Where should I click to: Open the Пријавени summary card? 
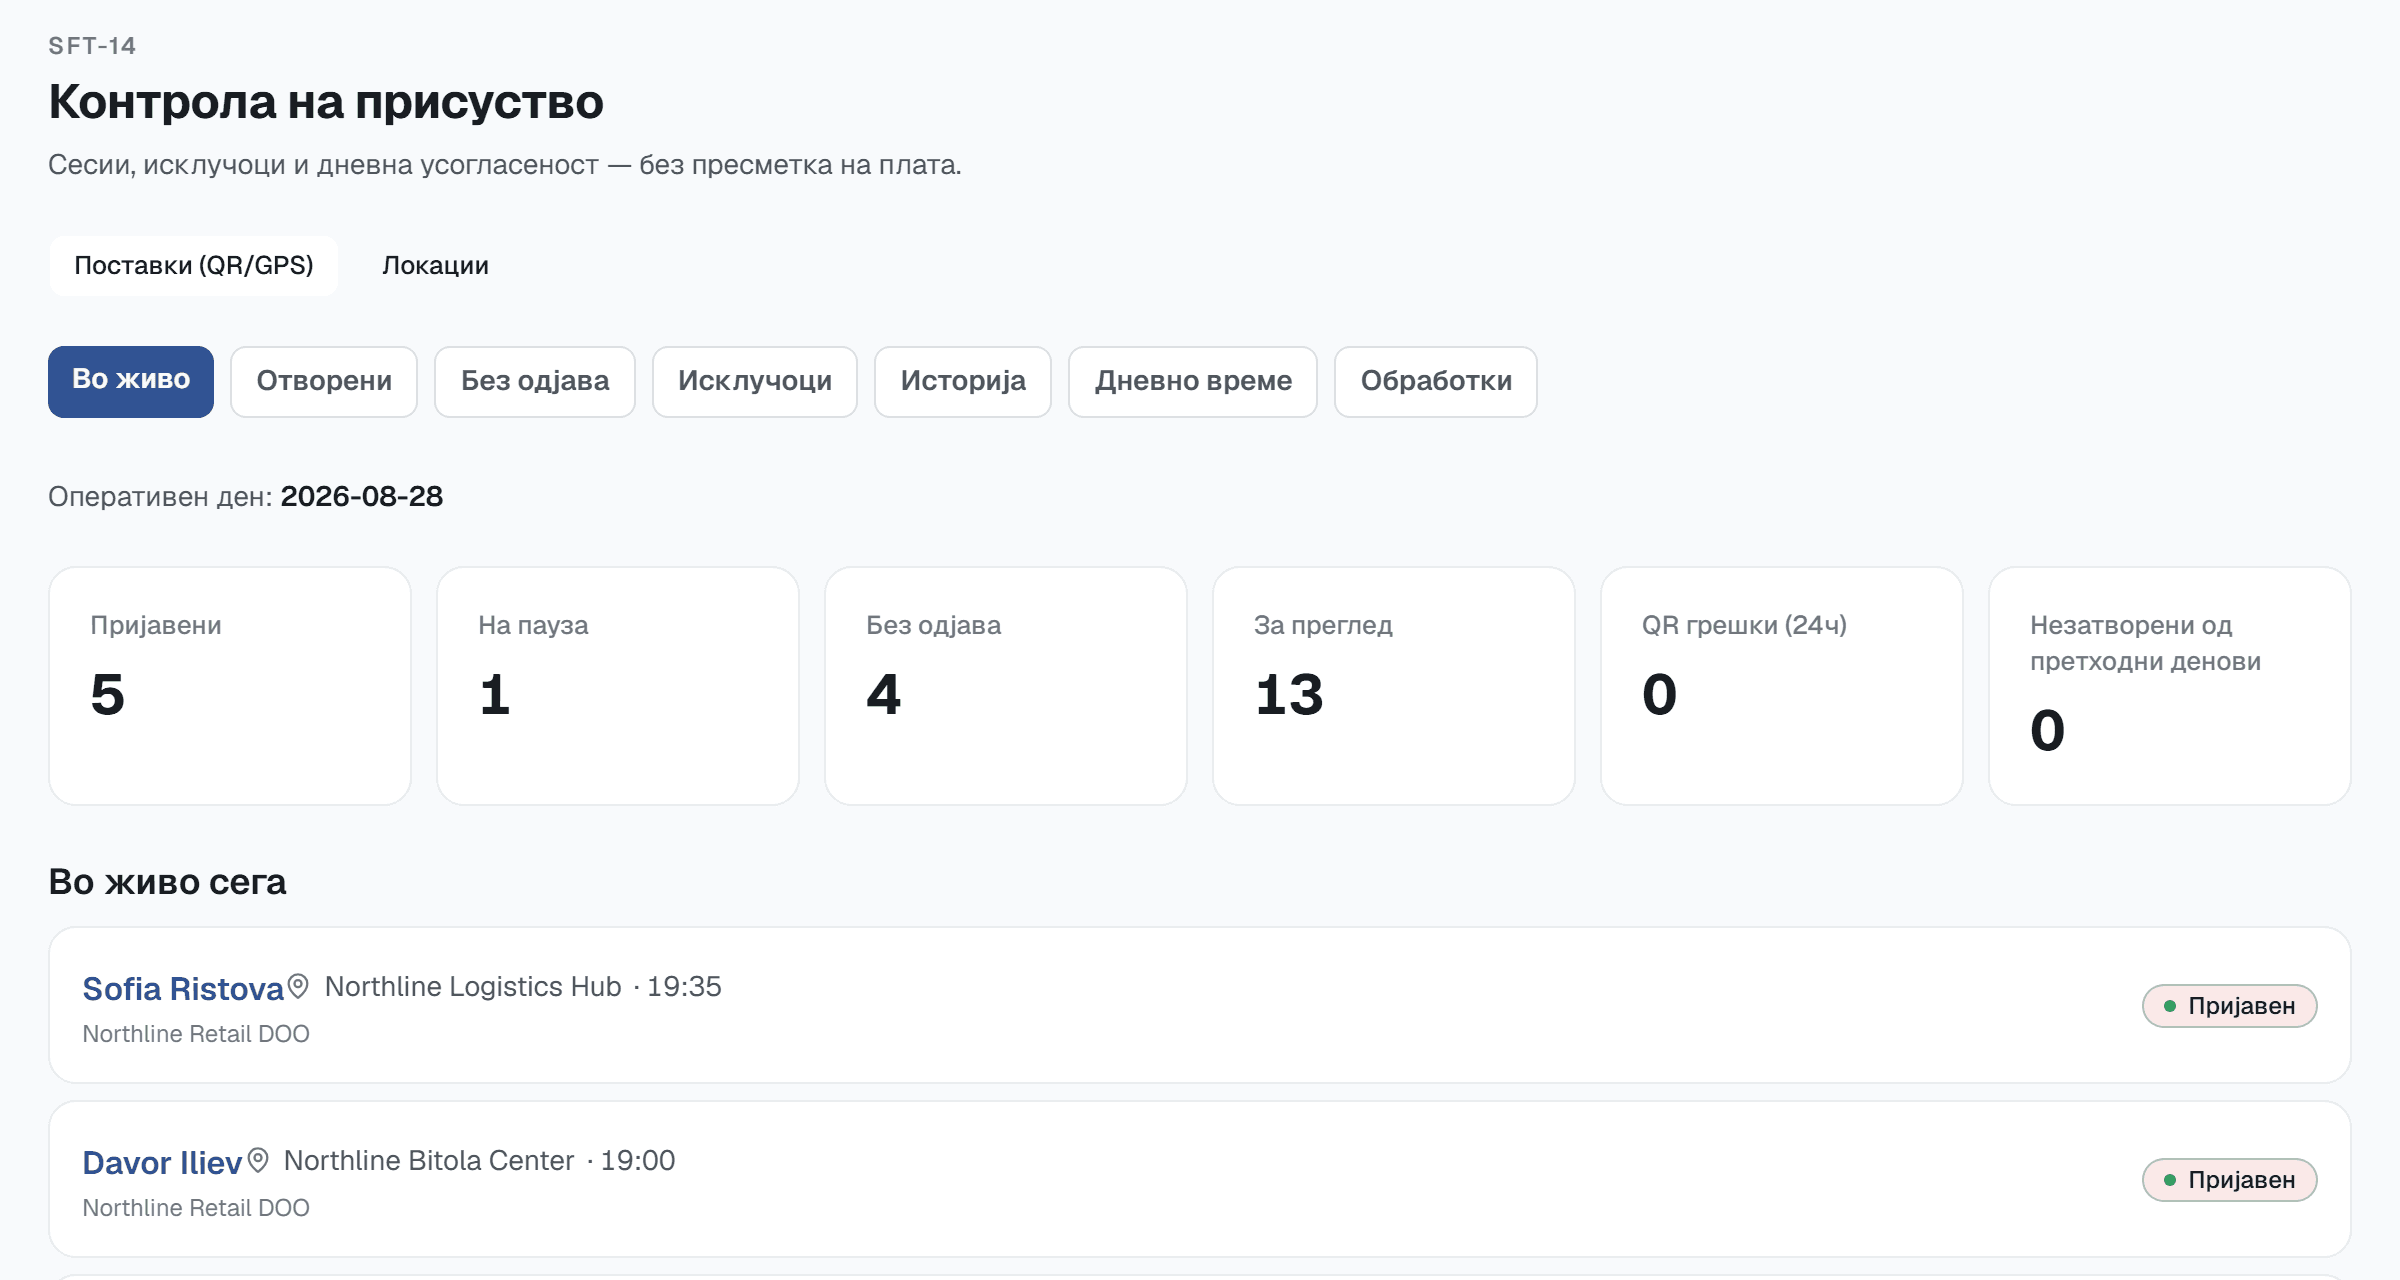click(230, 686)
